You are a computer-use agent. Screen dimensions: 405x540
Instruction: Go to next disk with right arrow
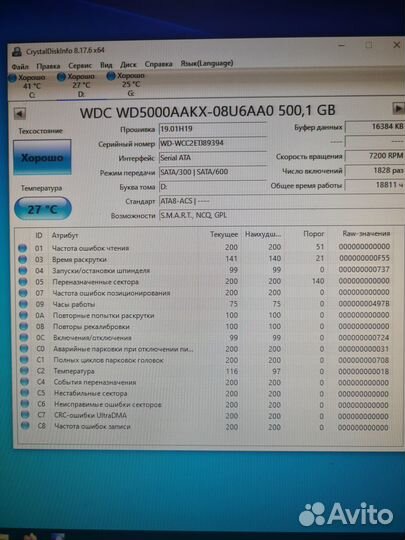tap(398, 108)
